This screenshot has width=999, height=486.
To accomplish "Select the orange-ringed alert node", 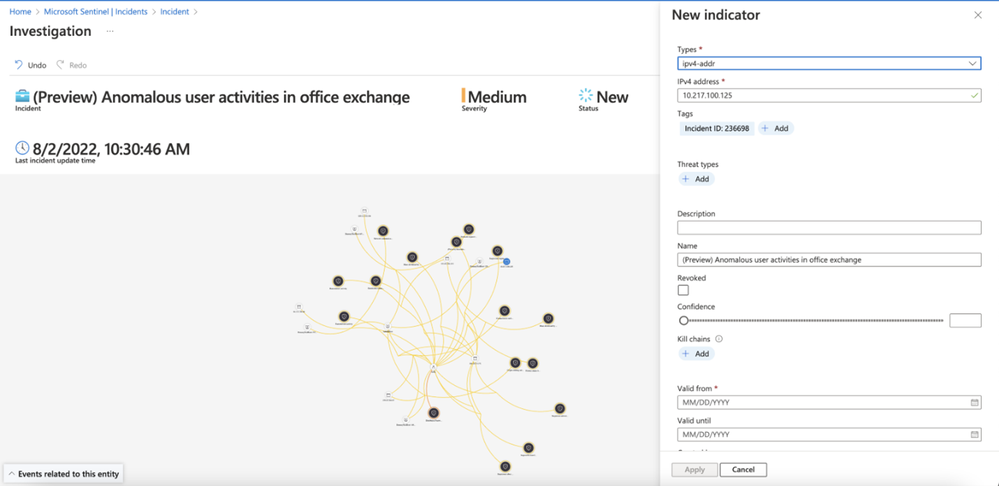I will coord(433,413).
